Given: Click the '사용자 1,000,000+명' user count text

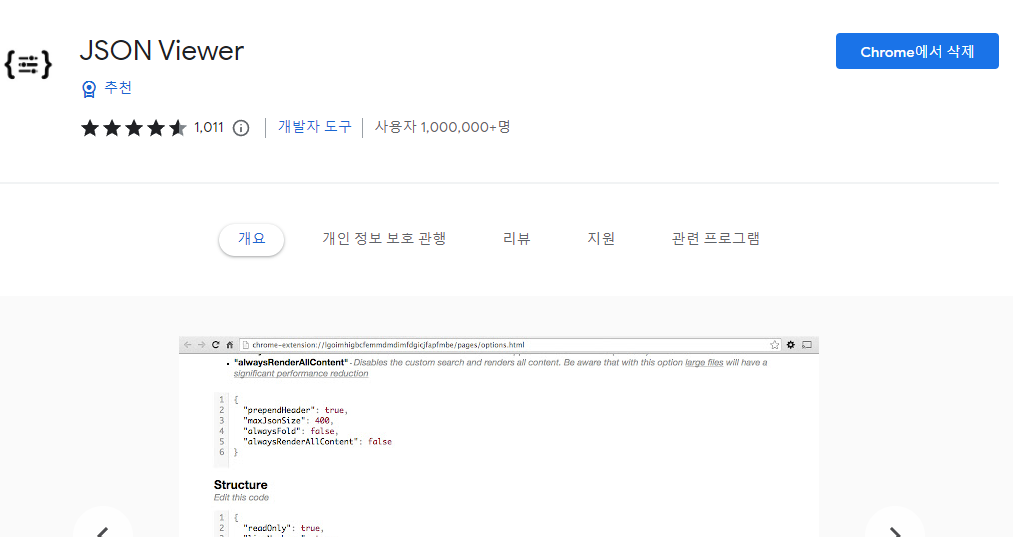Looking at the screenshot, I should click(x=443, y=127).
